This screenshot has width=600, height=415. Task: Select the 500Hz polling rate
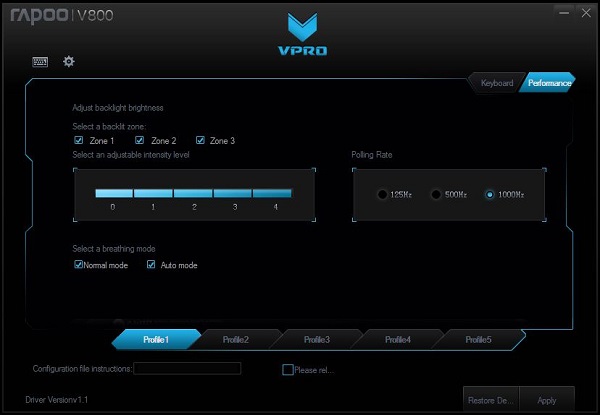point(436,194)
